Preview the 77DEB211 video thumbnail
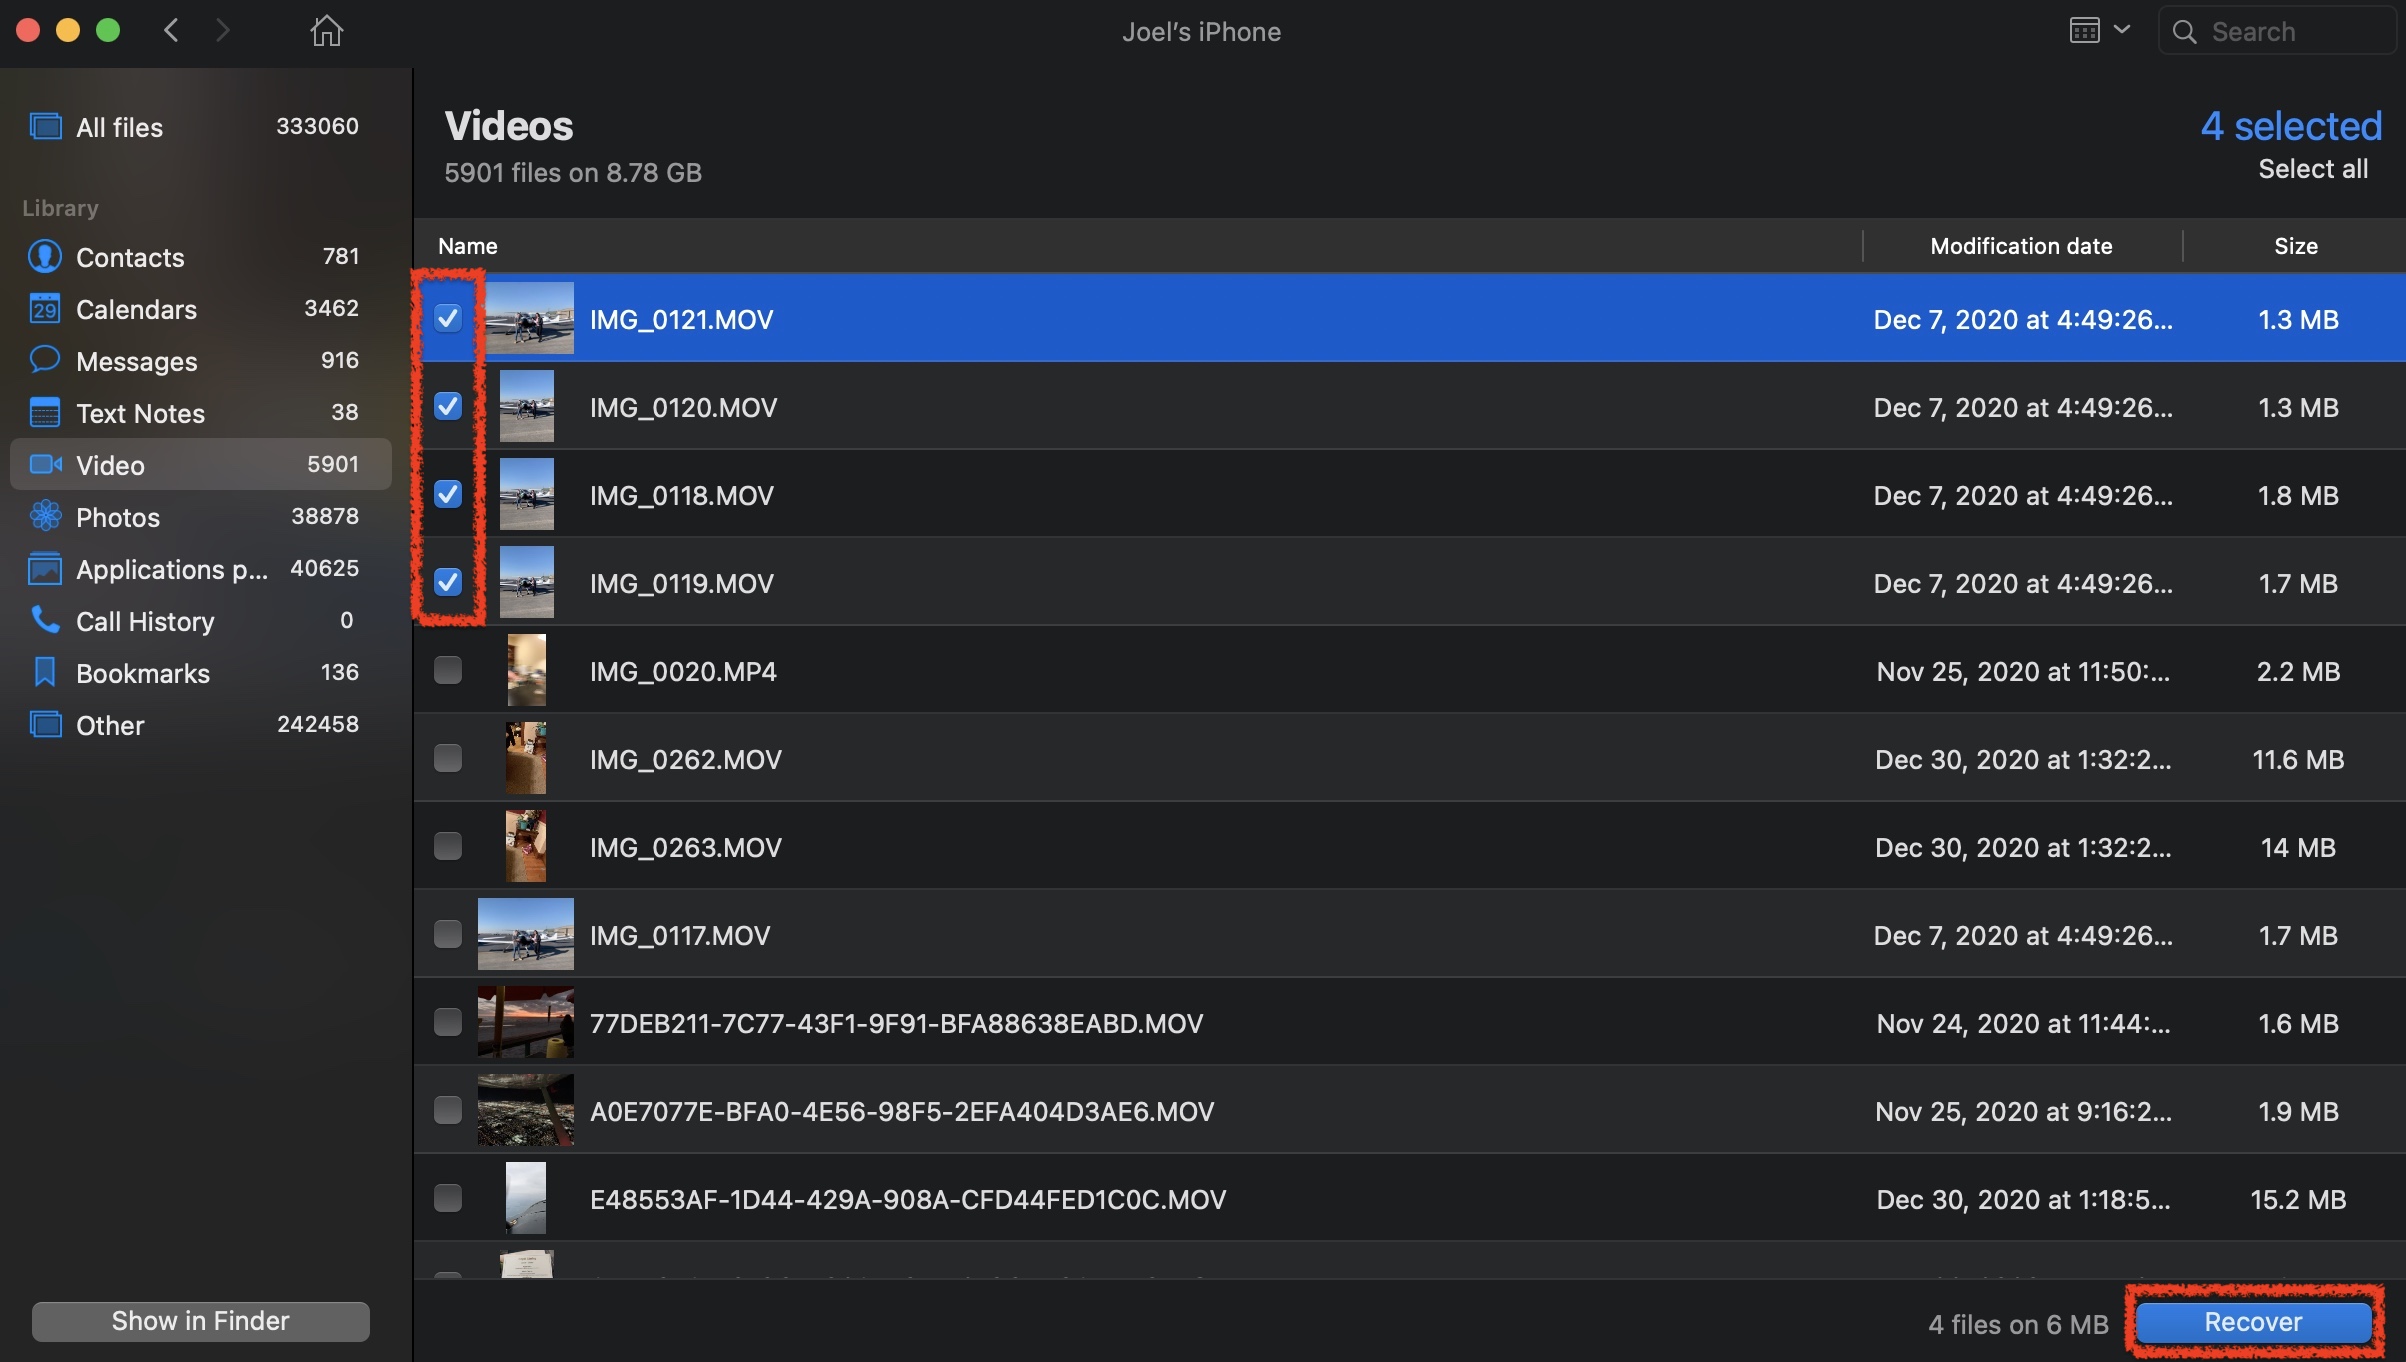The image size is (2406, 1362). coord(526,1022)
